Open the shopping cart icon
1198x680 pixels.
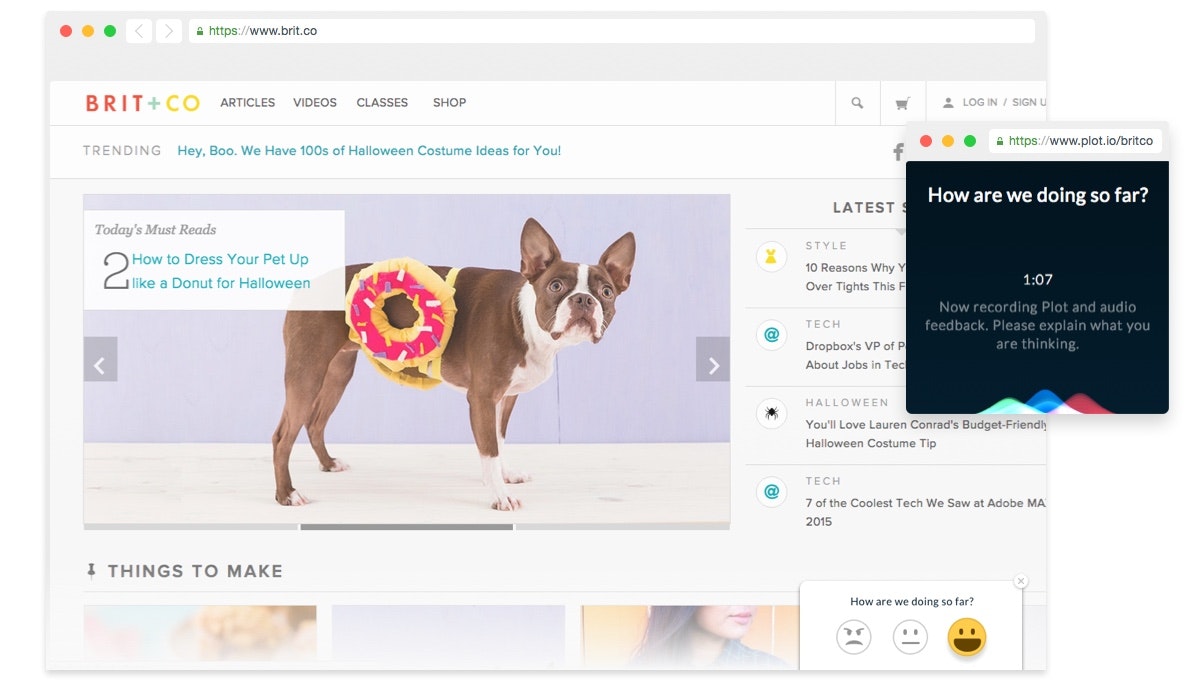point(902,103)
